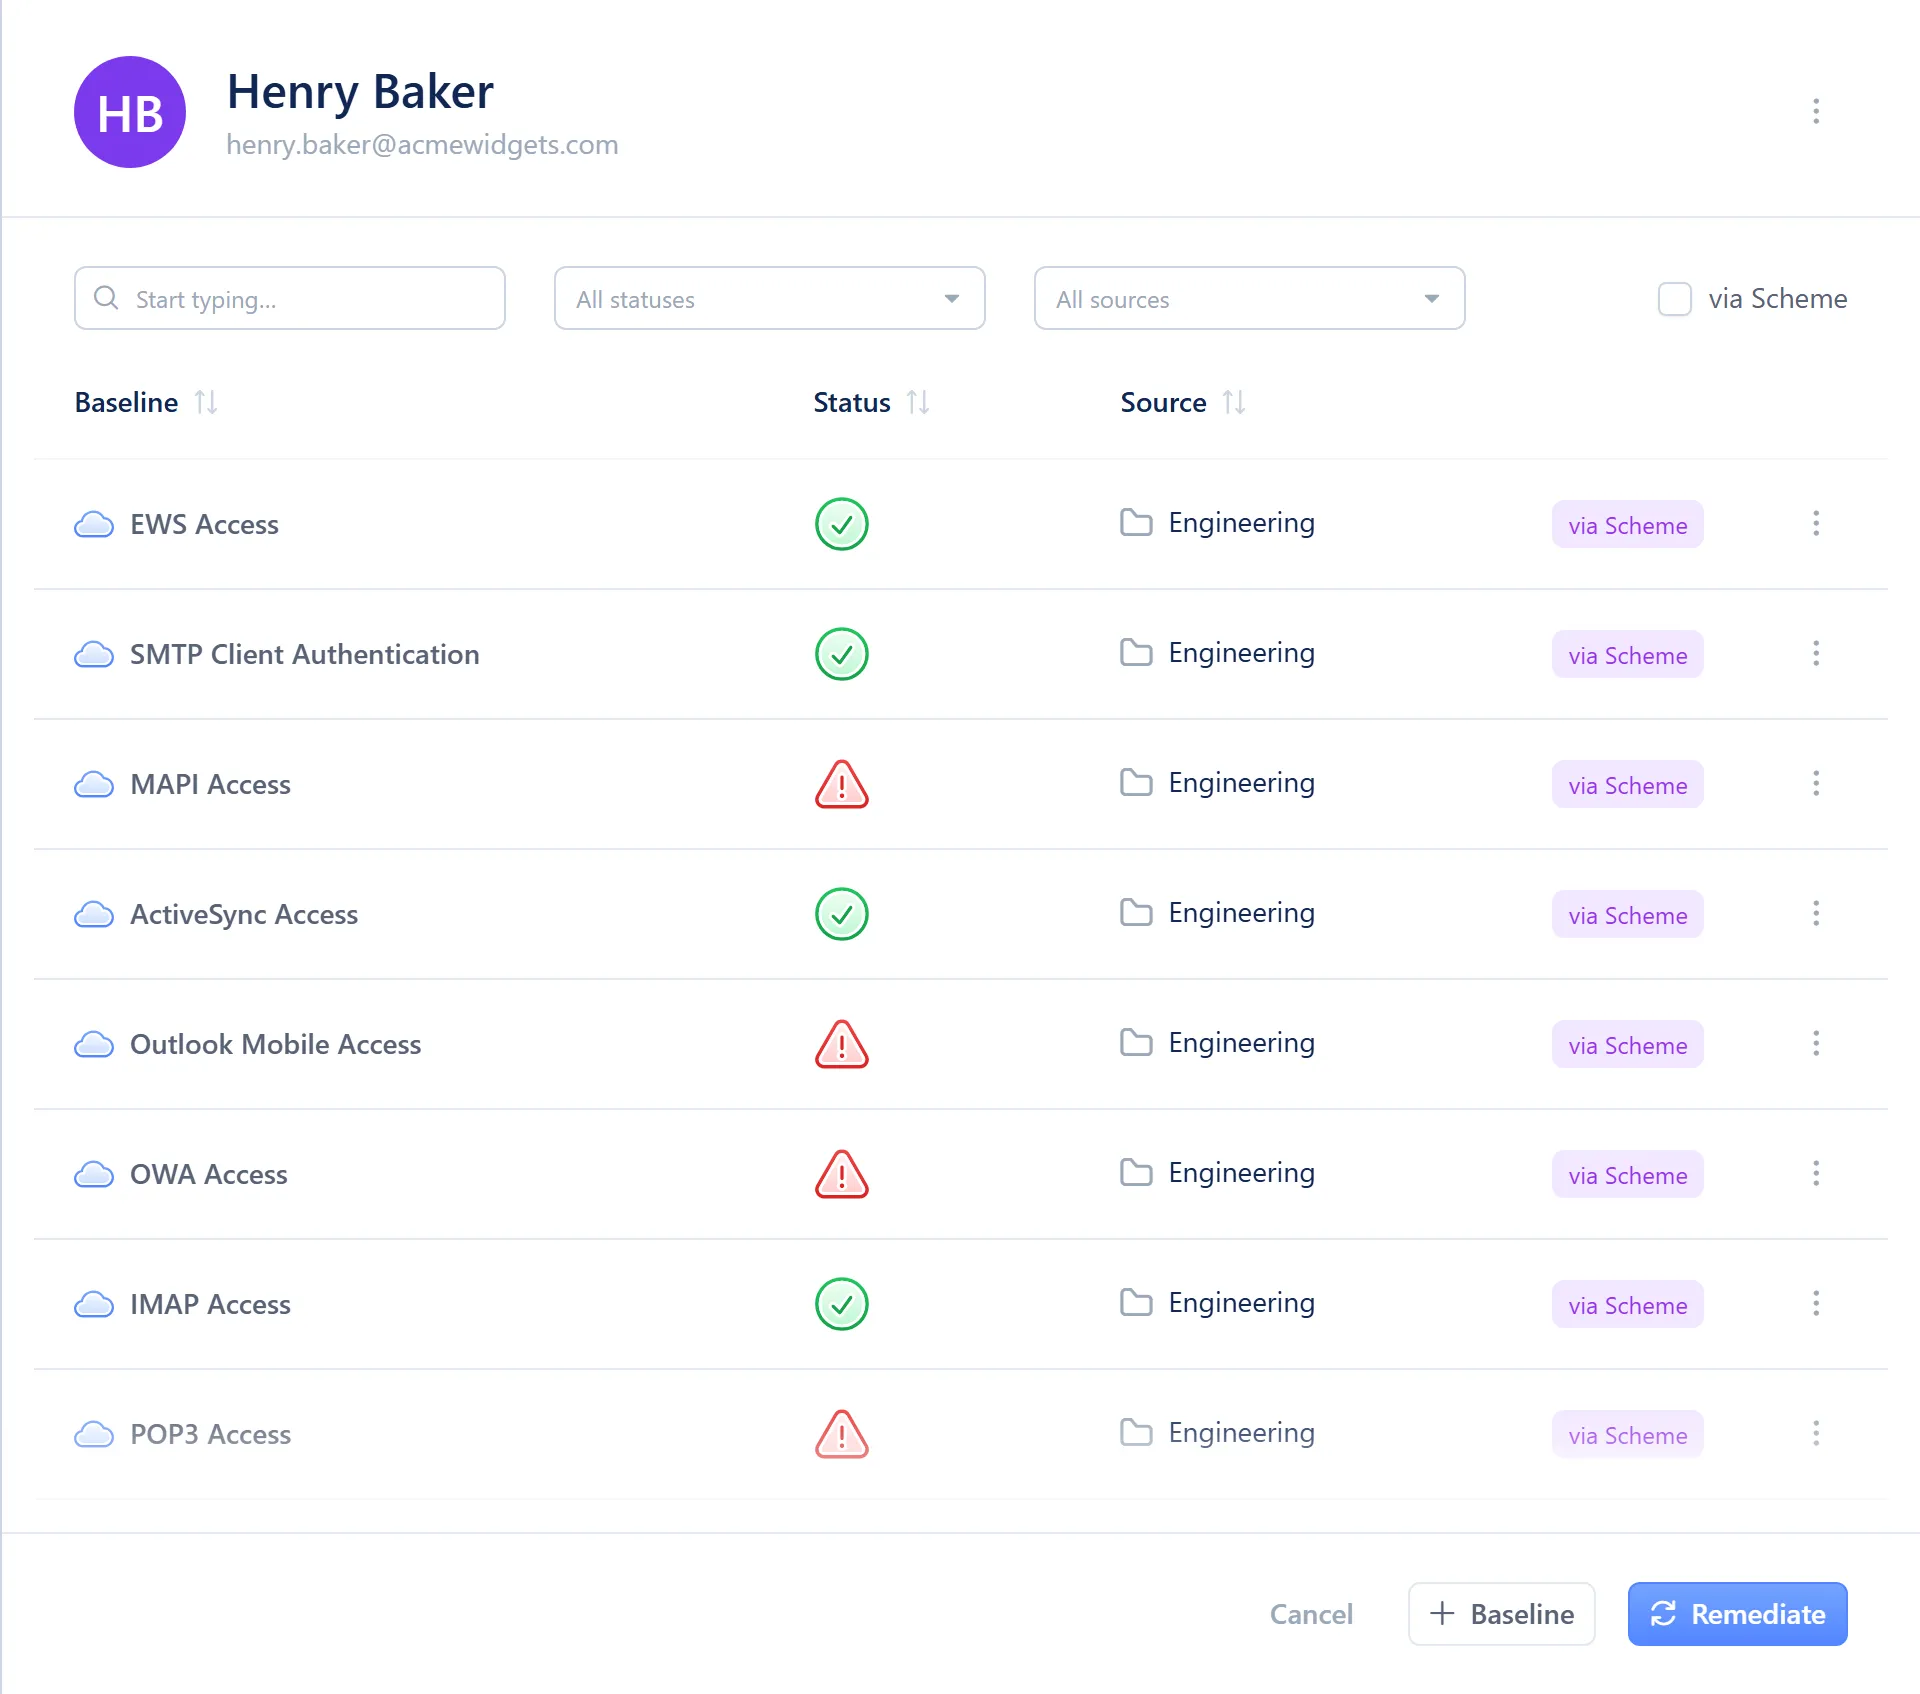Click the folder icon in the OWA Access row

pos(1136,1172)
